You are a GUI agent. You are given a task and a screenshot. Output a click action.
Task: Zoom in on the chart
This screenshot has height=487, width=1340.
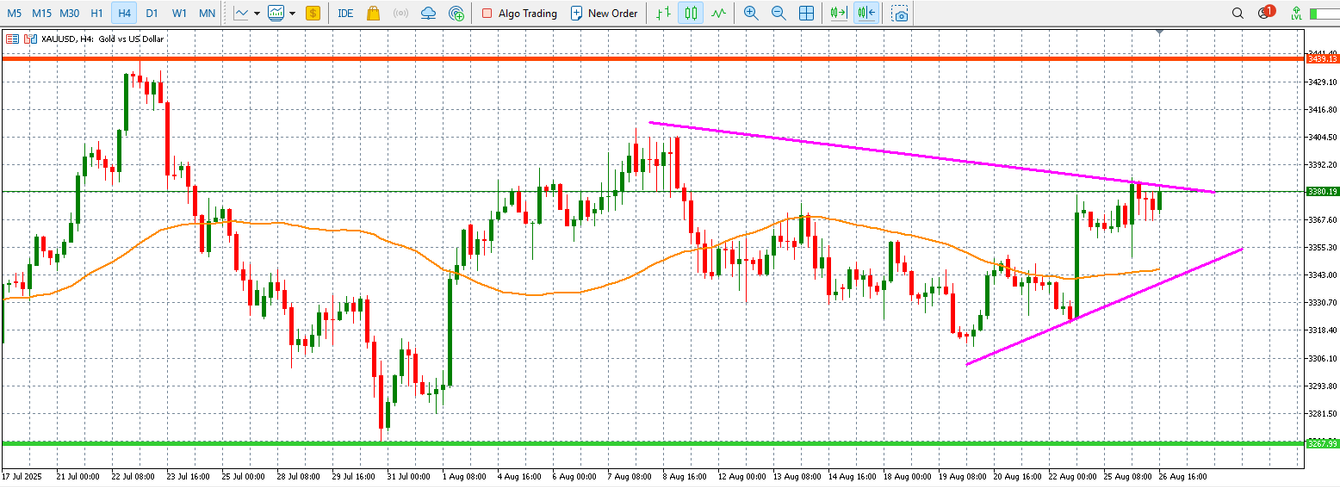pyautogui.click(x=751, y=13)
